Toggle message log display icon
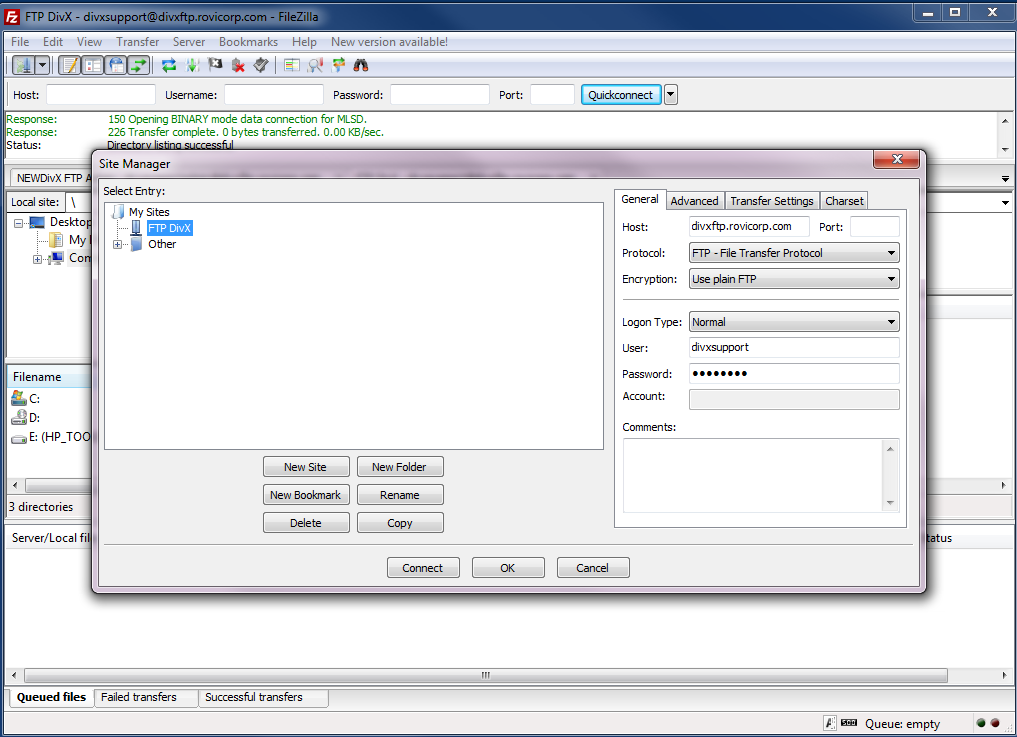 point(69,65)
